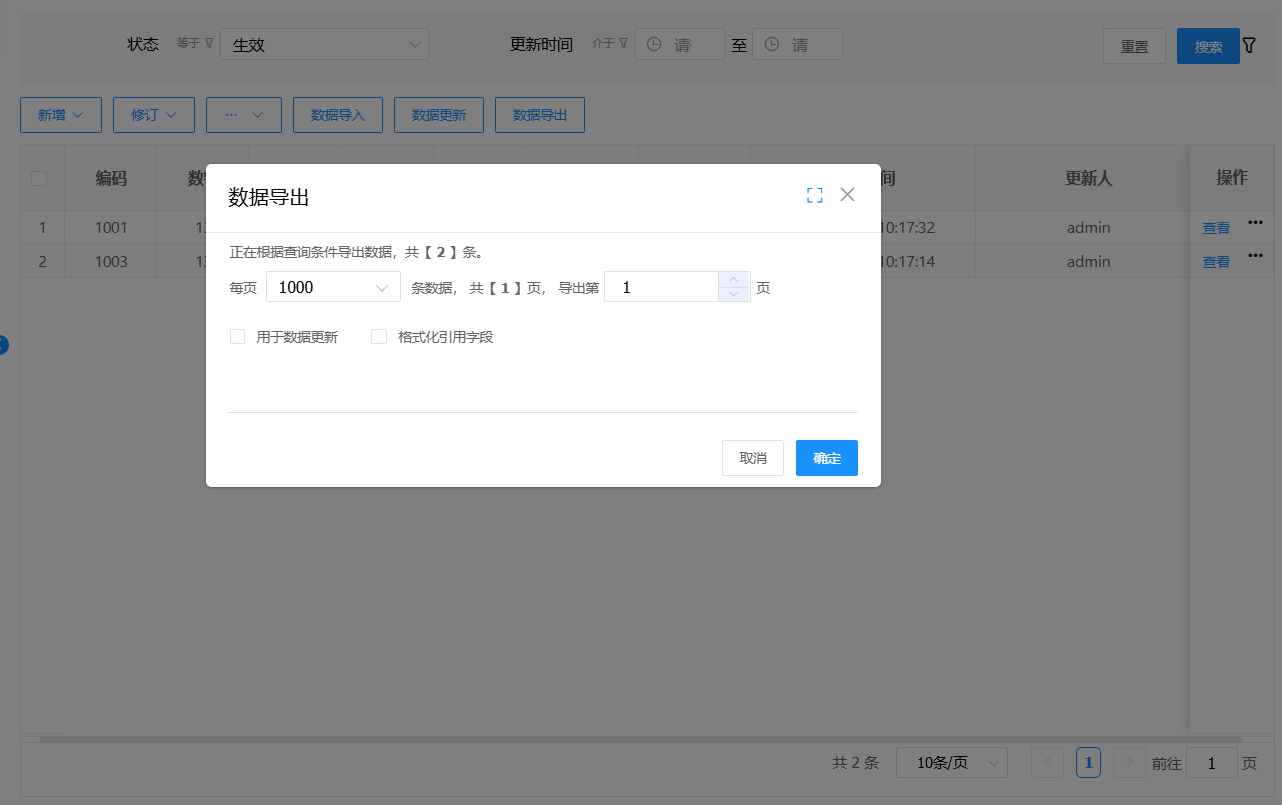The height and width of the screenshot is (805, 1282).
Task: Click the decrement arrow on the page number stepper
Action: [734, 294]
